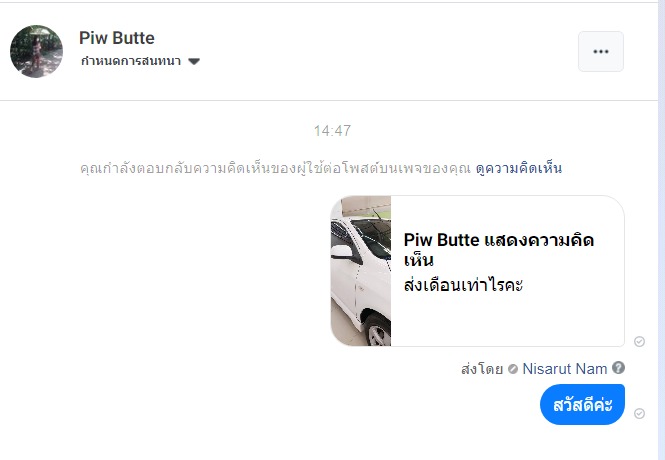This screenshot has width=665, height=460.
Task: Click the Piw Butte contact name
Action: pyautogui.click(x=116, y=38)
